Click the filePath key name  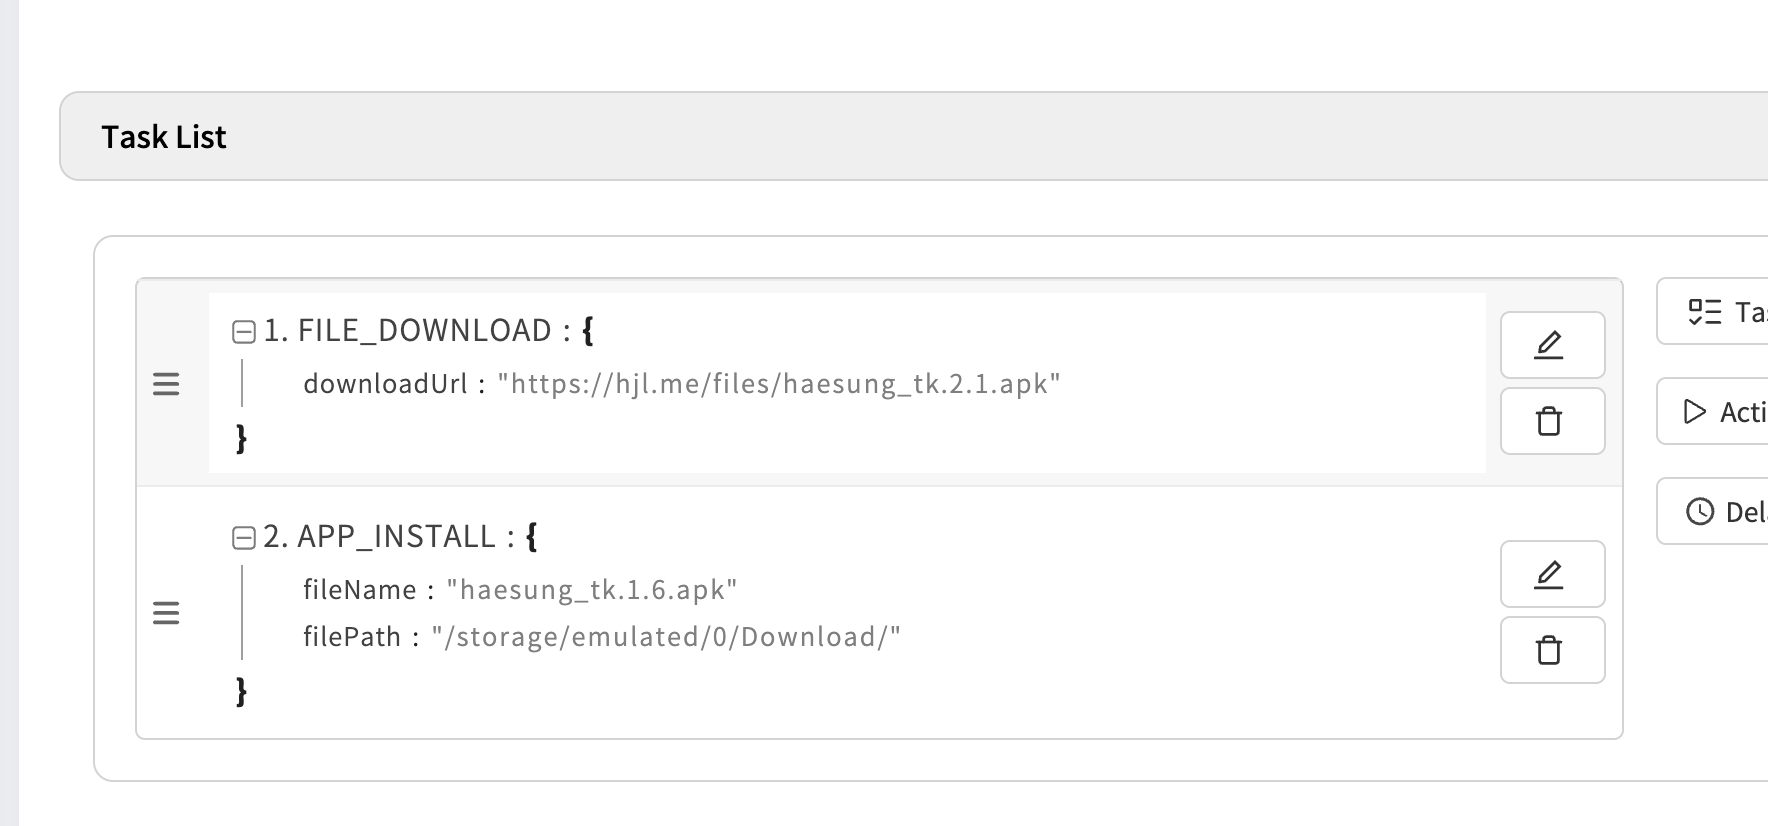pos(351,637)
